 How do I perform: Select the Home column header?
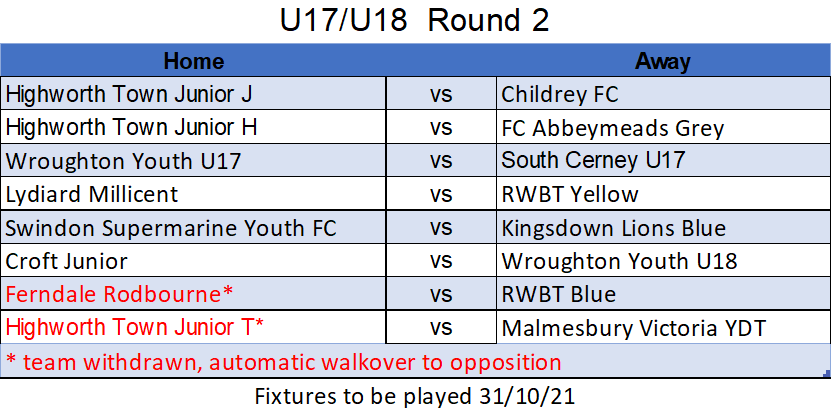point(193,61)
